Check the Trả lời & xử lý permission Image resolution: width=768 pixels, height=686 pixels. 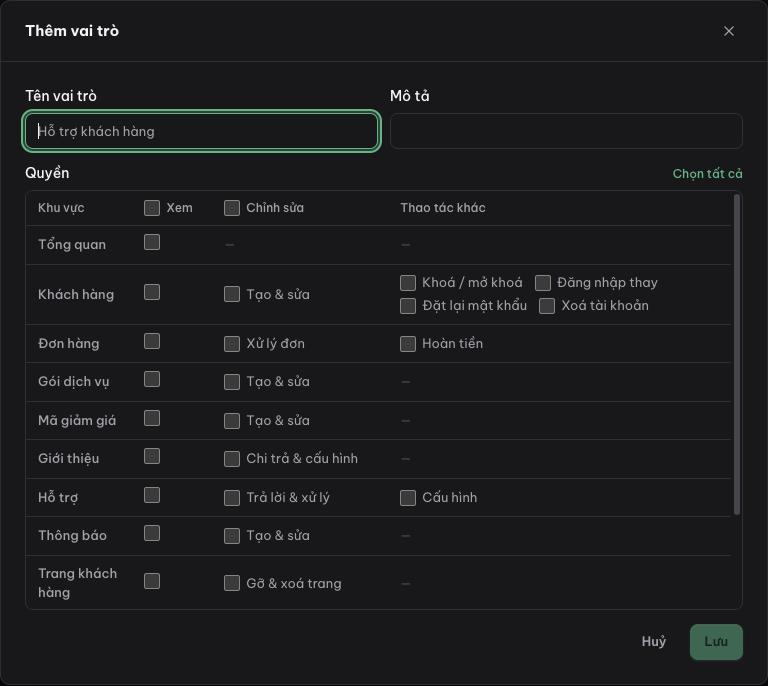click(232, 497)
